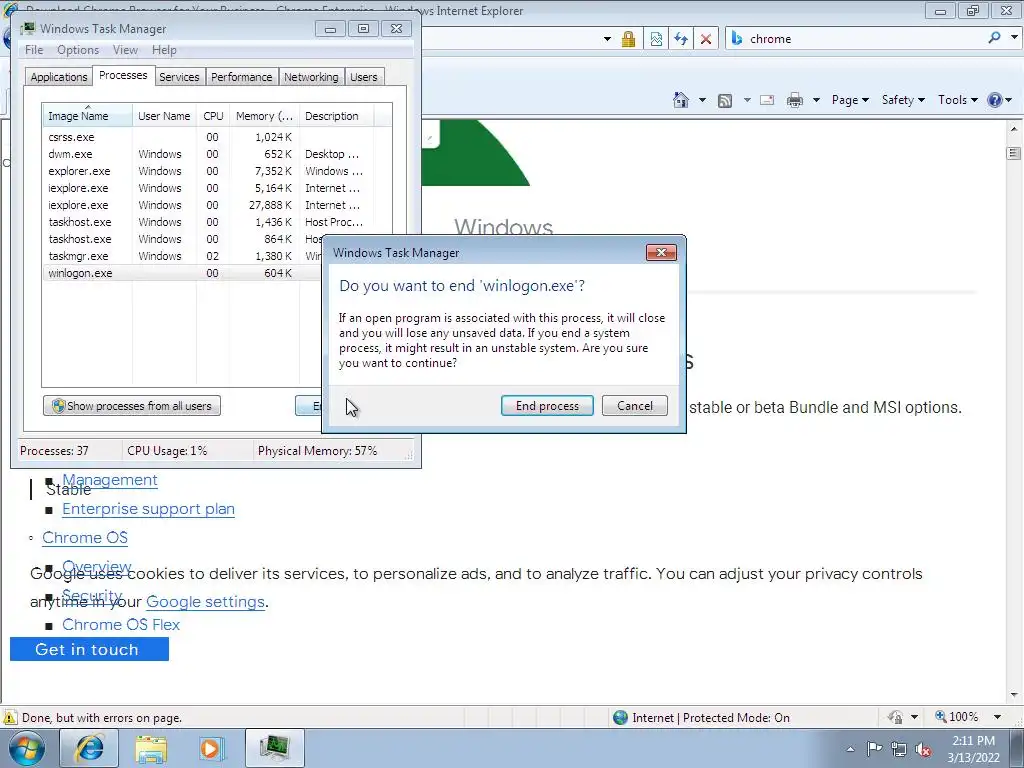
Task: Show hidden tray icons arrow
Action: [850, 749]
